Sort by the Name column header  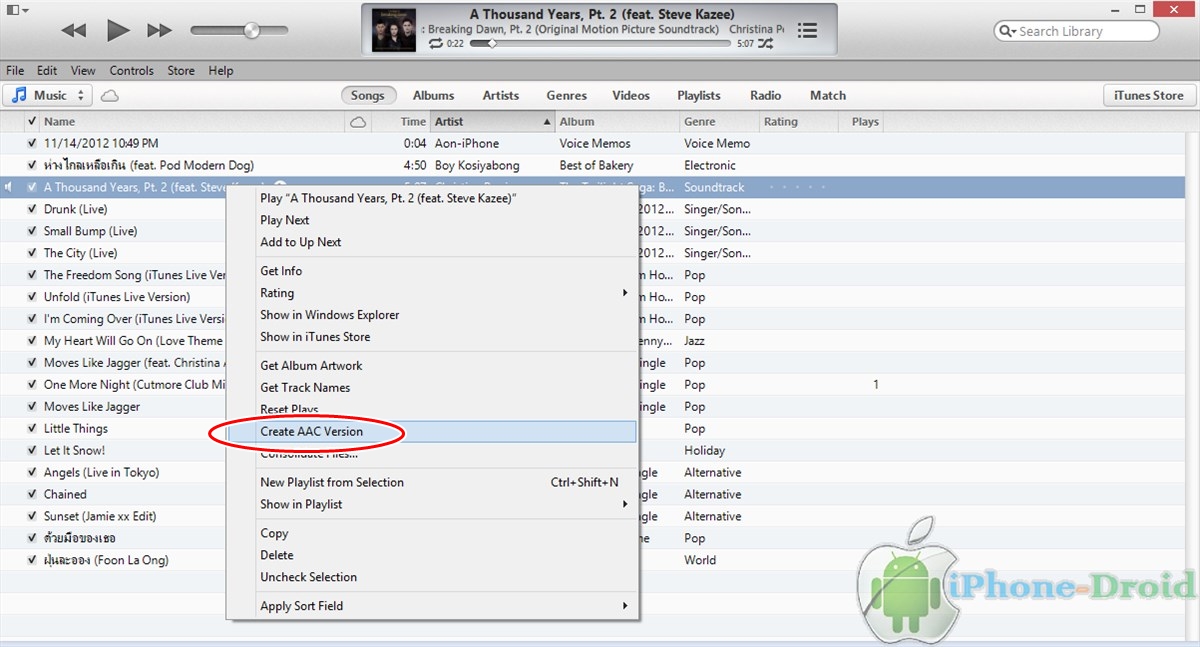pos(193,122)
